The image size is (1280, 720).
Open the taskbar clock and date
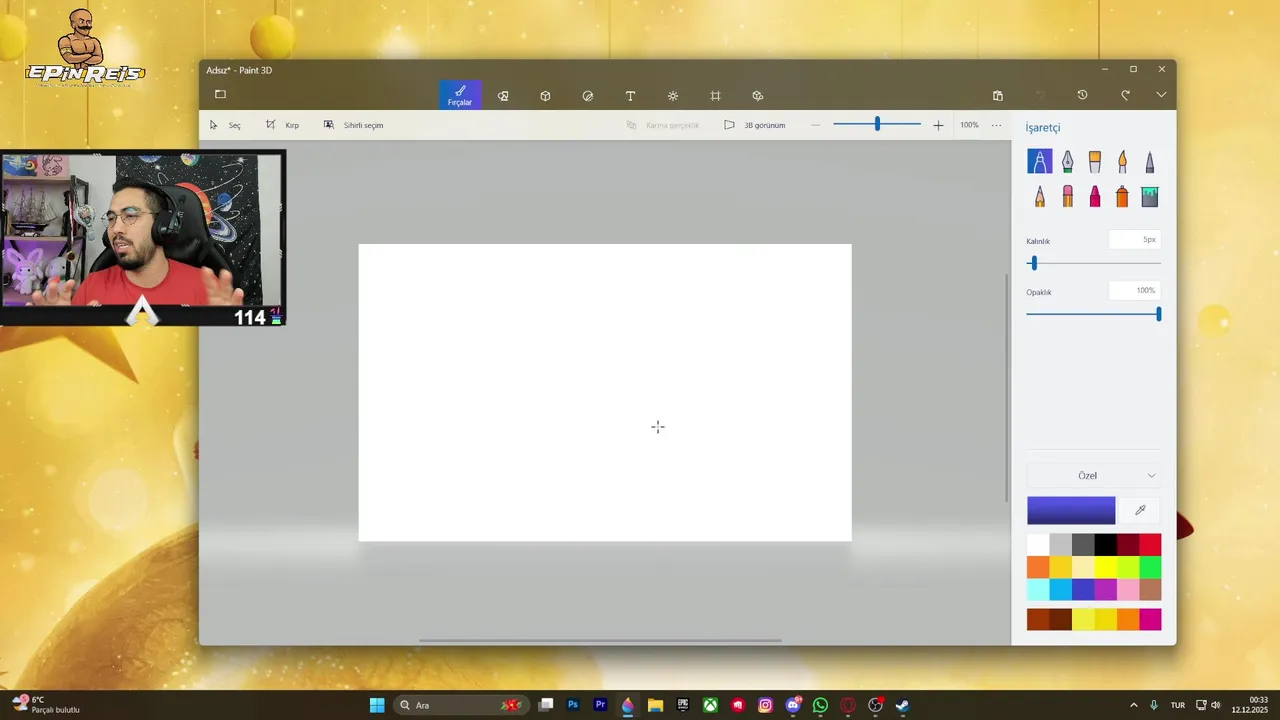point(1250,705)
